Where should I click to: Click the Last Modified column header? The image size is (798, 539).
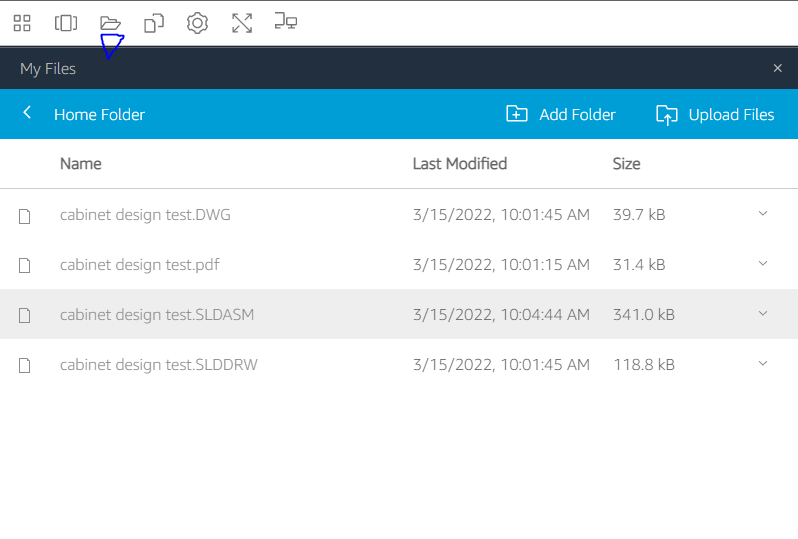(460, 164)
